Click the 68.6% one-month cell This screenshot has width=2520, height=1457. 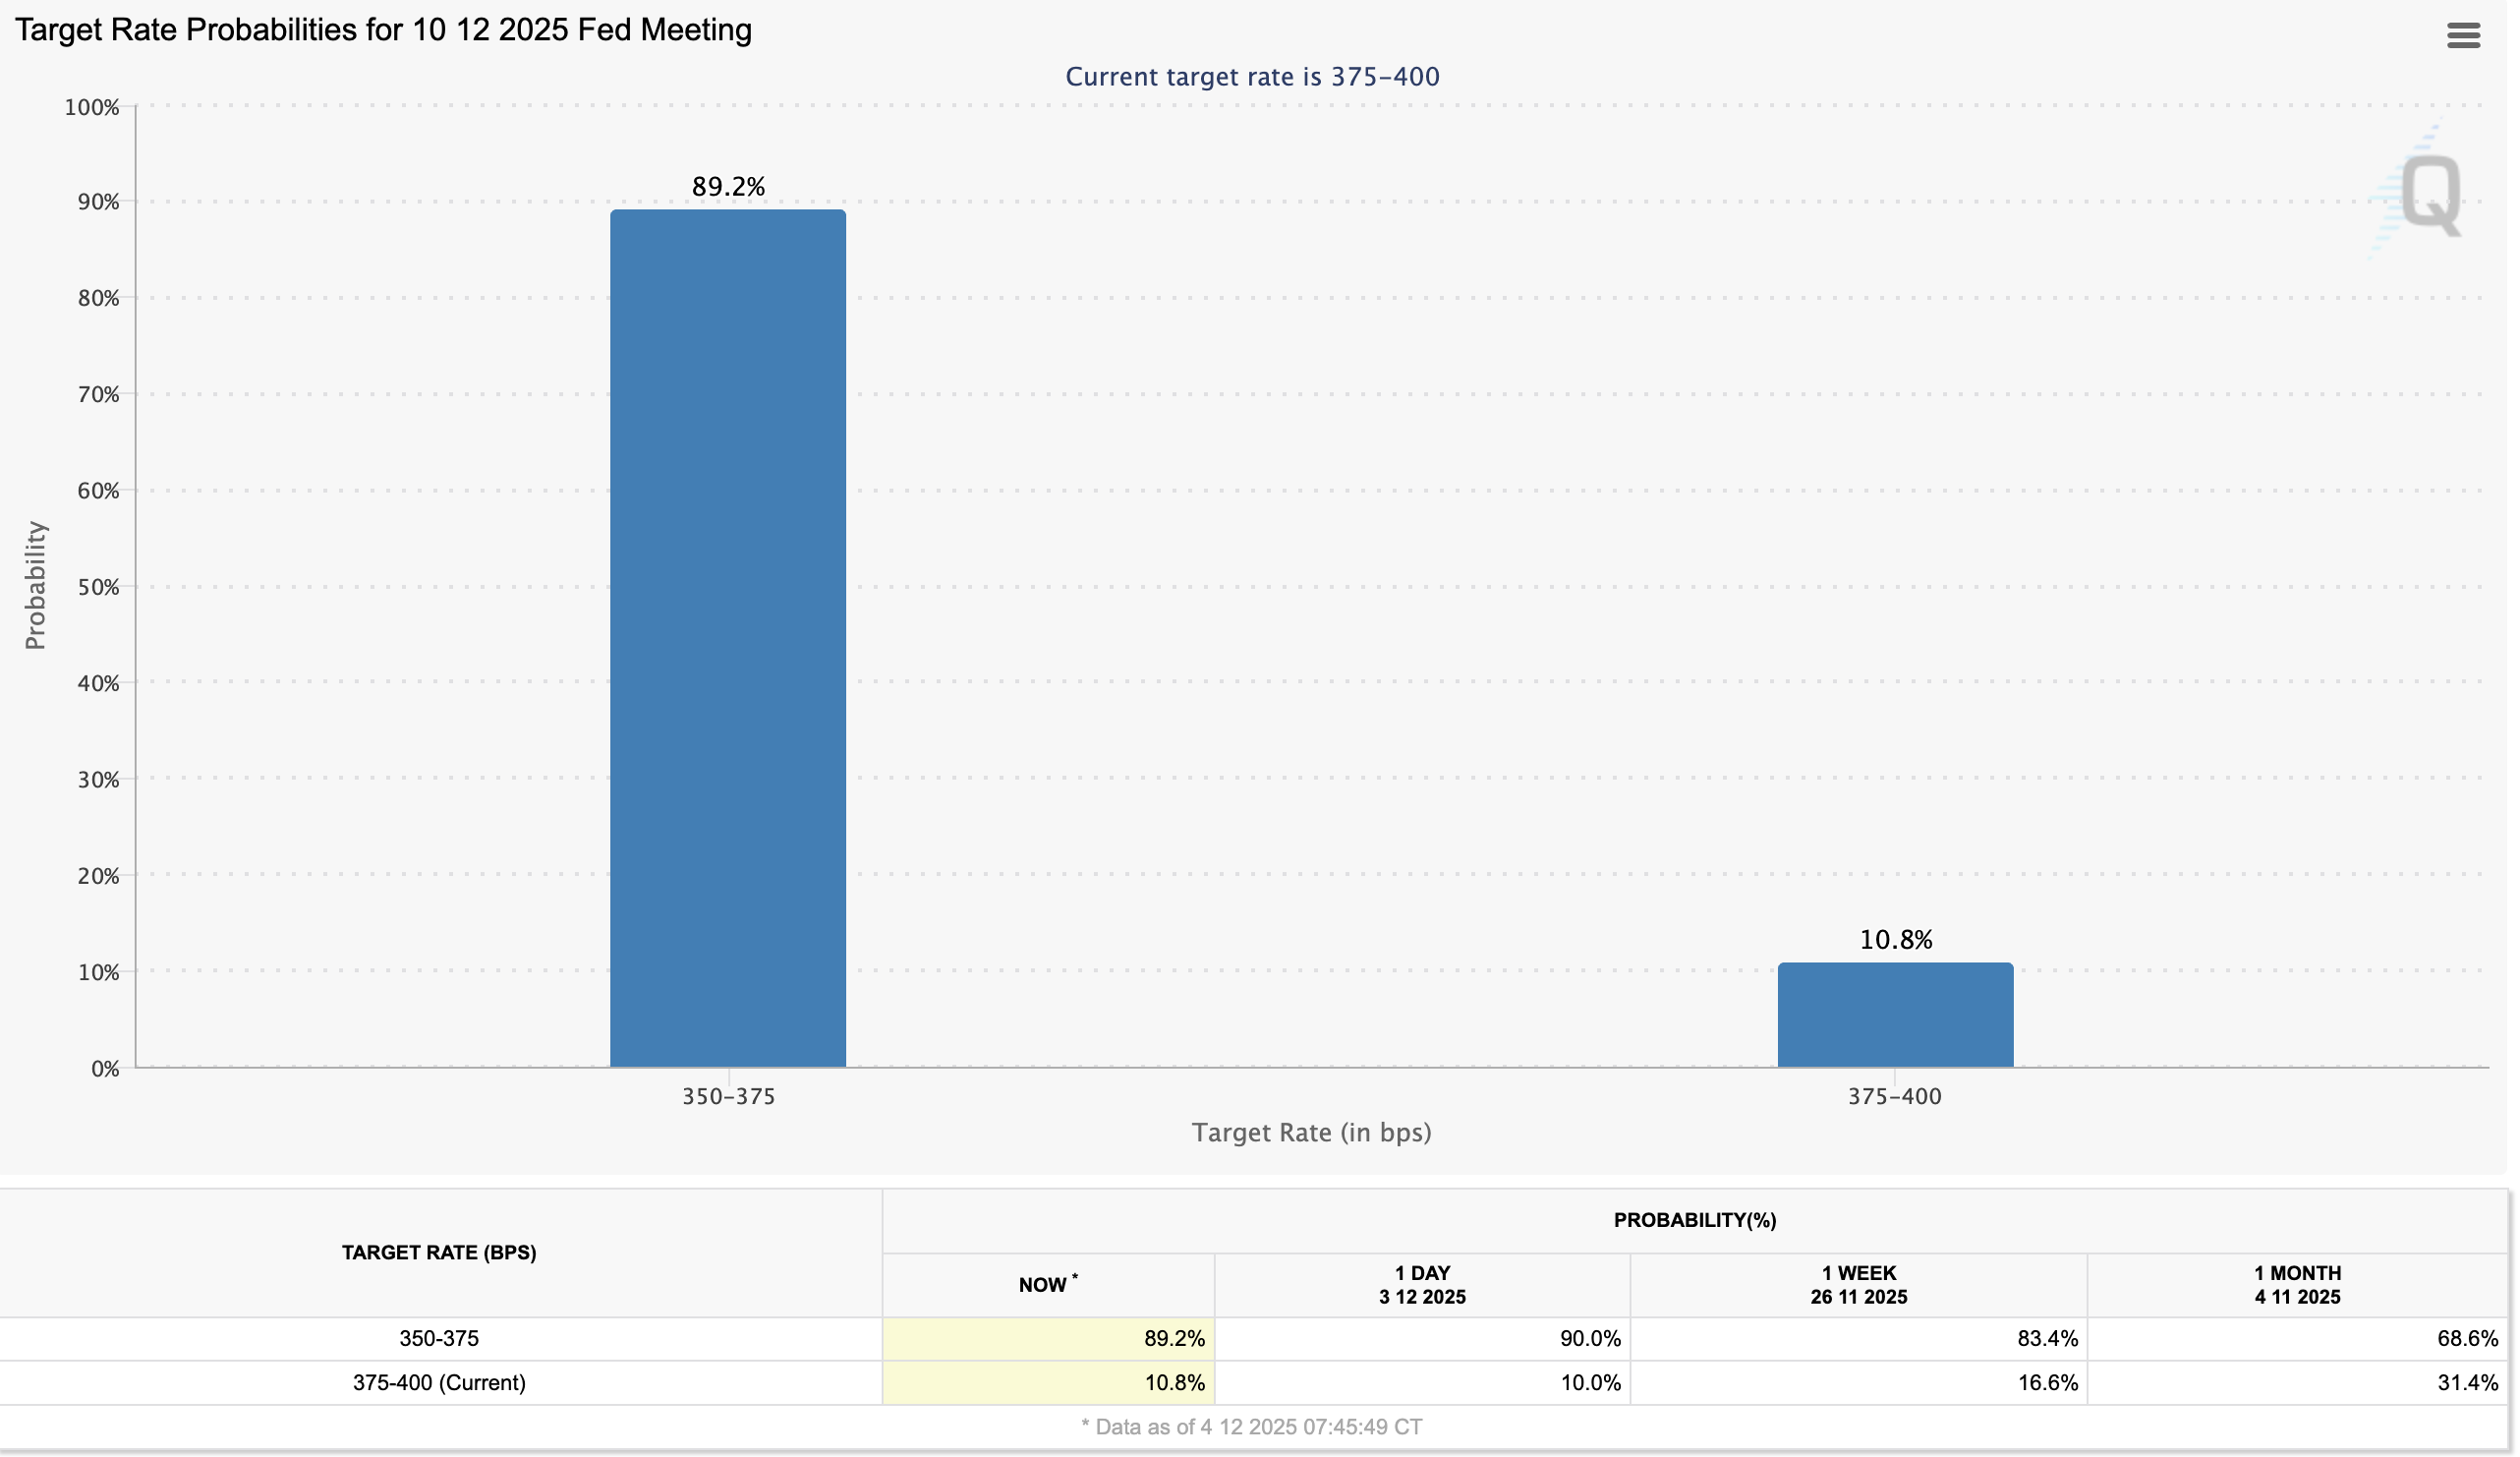tap(2466, 1338)
